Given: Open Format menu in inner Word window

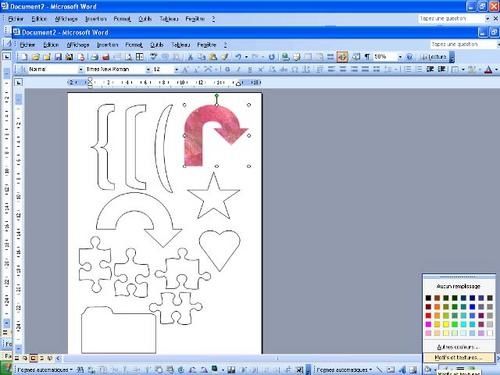Looking at the screenshot, I should (x=134, y=45).
